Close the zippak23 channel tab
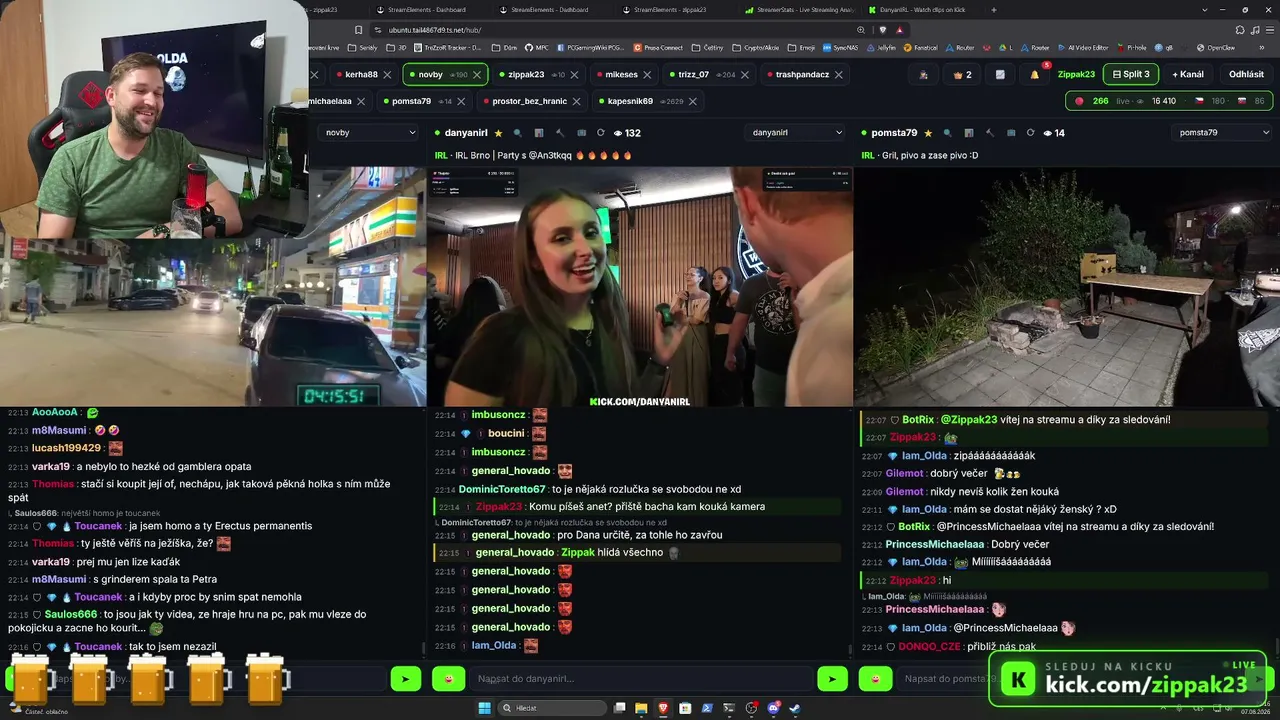This screenshot has height=720, width=1280. pos(575,75)
